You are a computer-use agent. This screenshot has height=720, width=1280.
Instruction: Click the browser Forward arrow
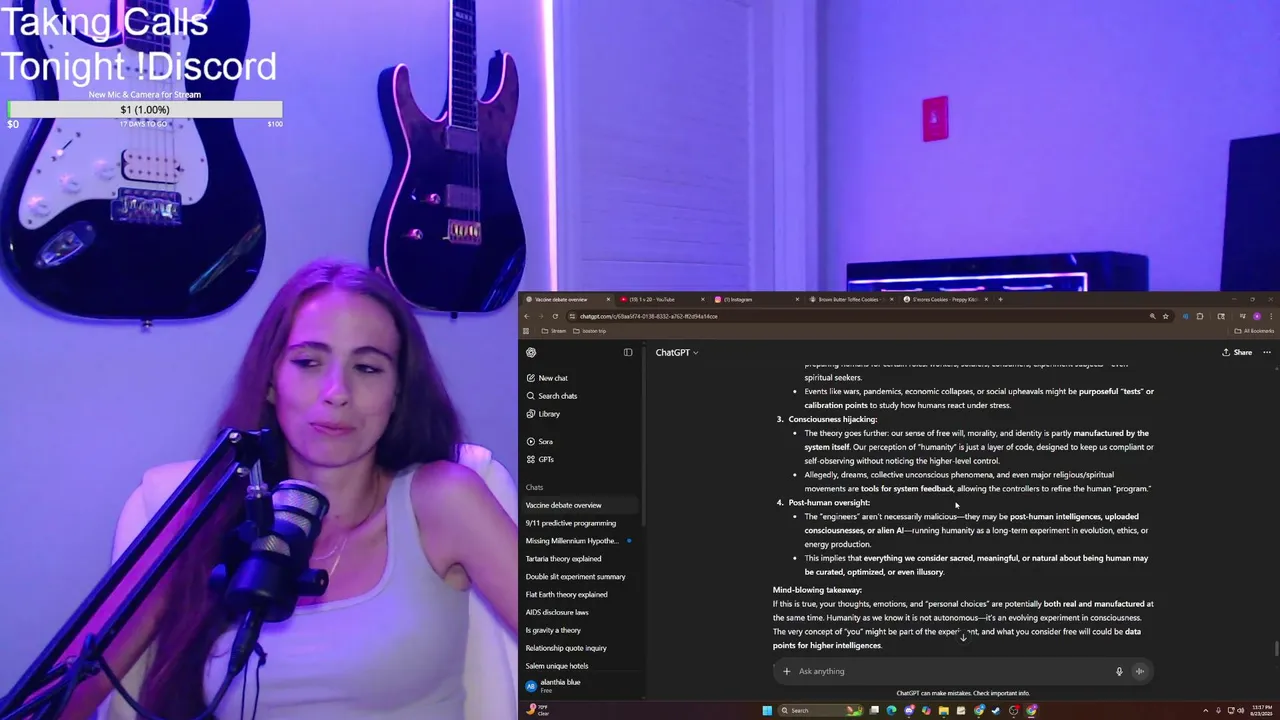pos(541,316)
